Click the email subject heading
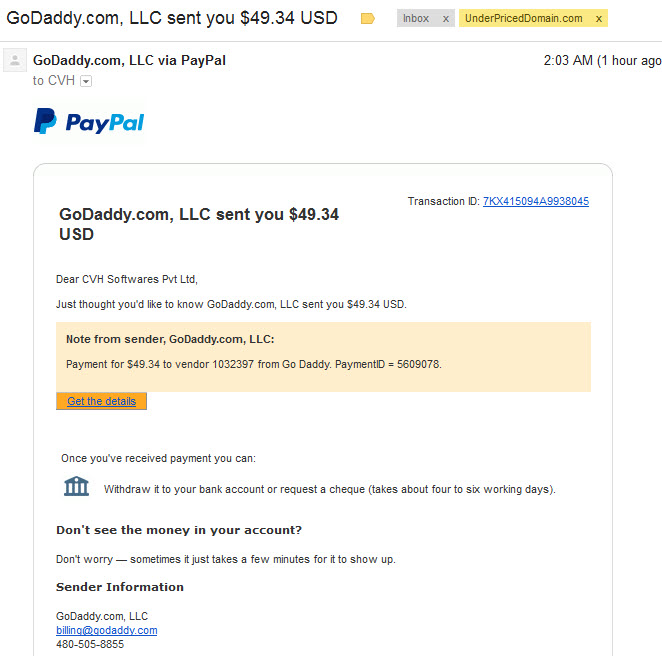The width and height of the screenshot is (662, 656). [x=172, y=18]
